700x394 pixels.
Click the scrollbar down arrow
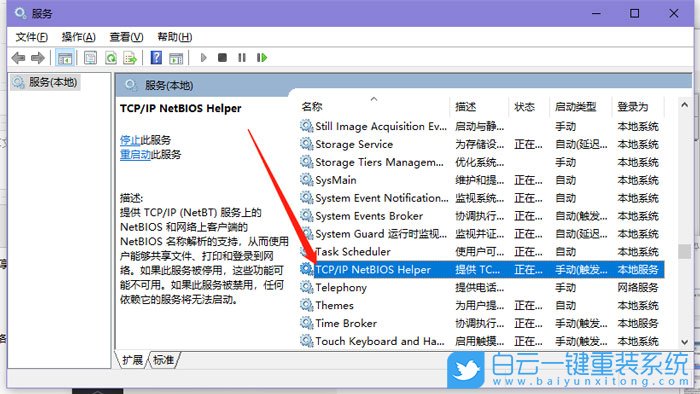pos(684,342)
